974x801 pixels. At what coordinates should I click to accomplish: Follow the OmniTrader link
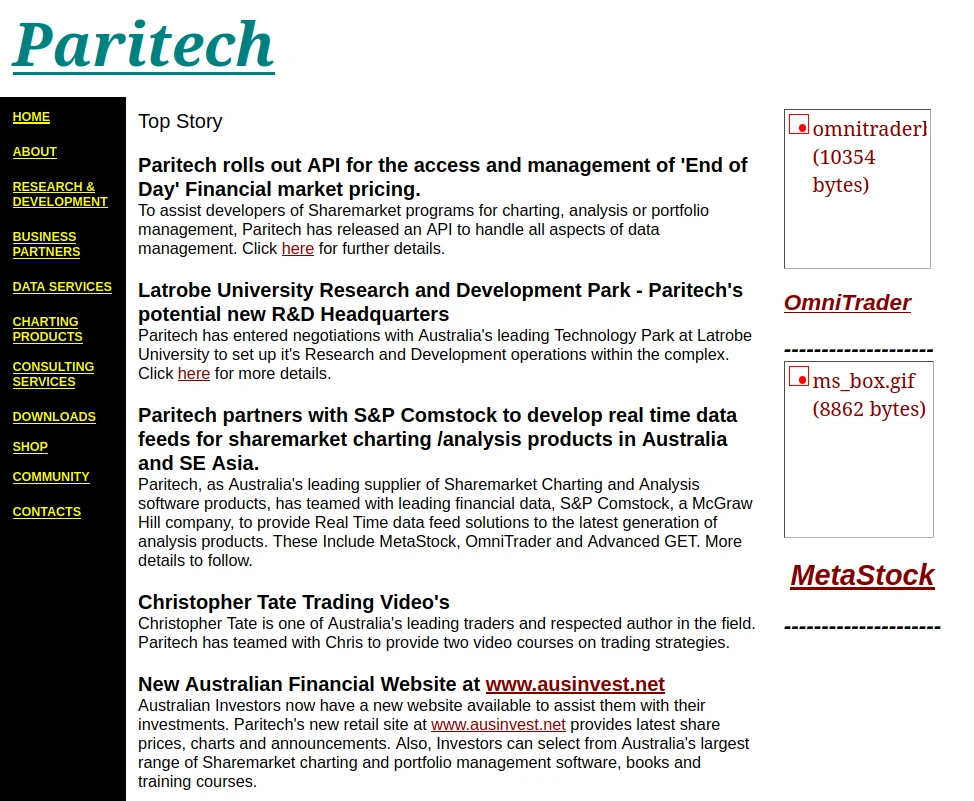coord(847,302)
